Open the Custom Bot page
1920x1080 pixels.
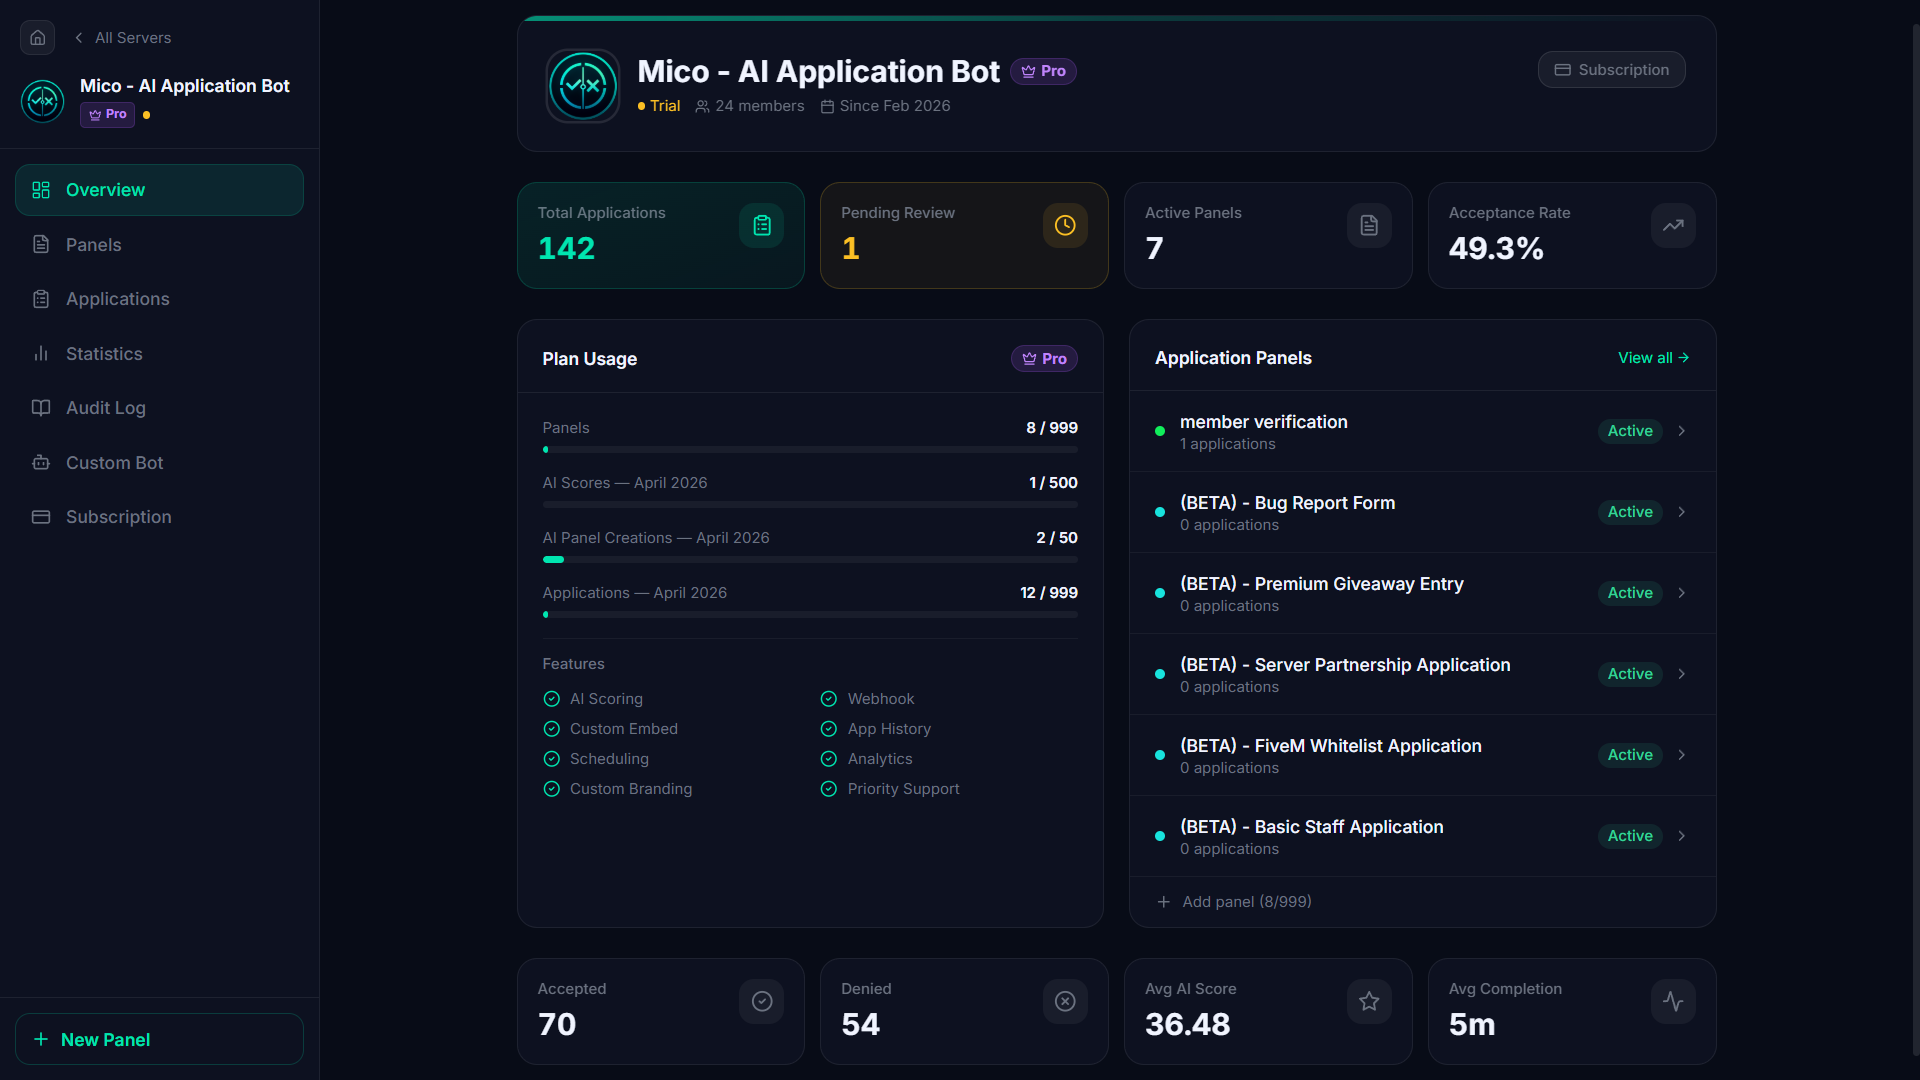pos(159,463)
